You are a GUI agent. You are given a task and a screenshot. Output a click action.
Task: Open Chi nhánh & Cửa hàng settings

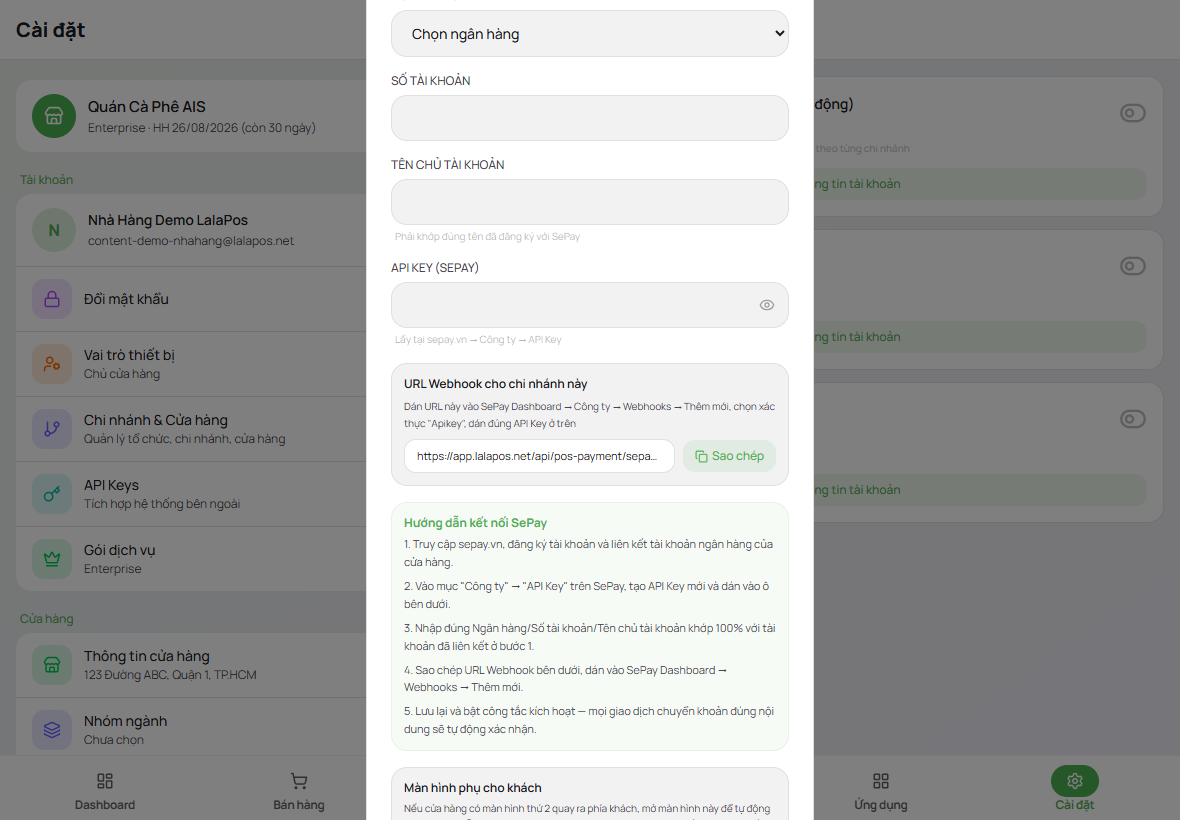191,429
